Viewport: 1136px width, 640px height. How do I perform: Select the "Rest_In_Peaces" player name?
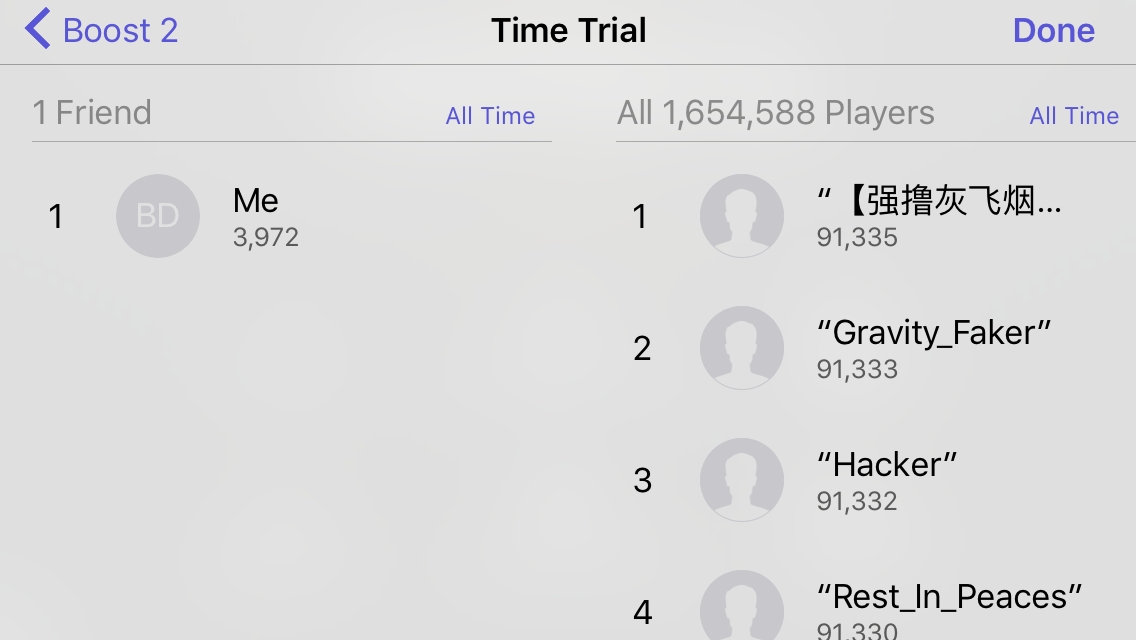click(x=949, y=596)
